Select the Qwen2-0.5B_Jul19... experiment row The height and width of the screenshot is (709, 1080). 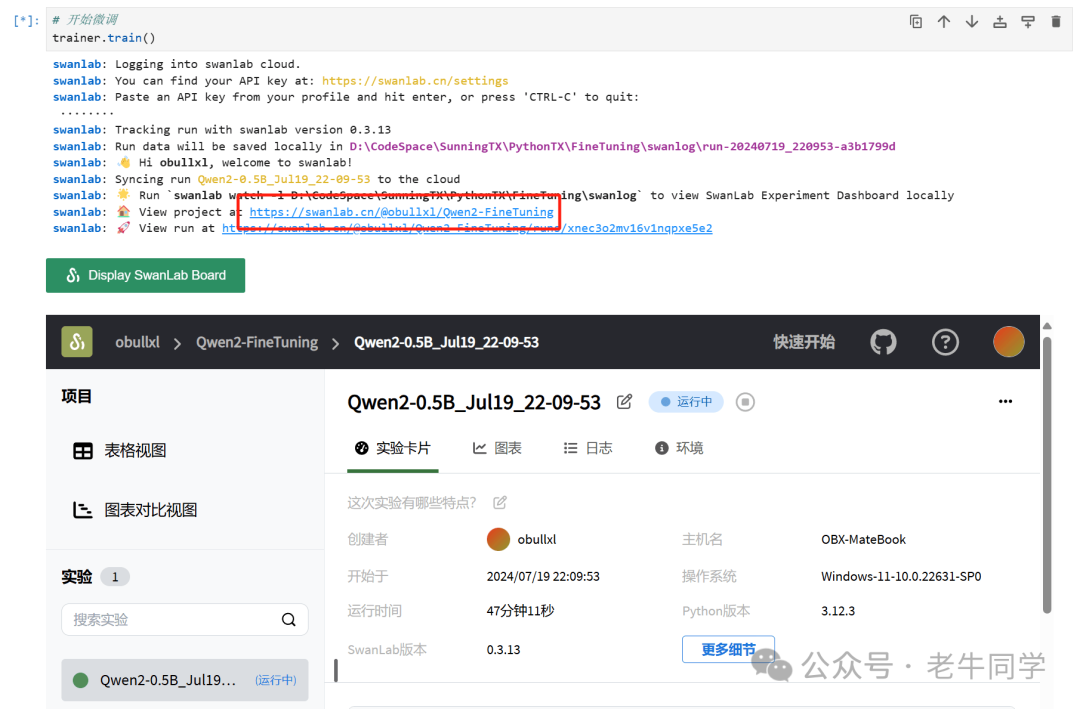185,680
